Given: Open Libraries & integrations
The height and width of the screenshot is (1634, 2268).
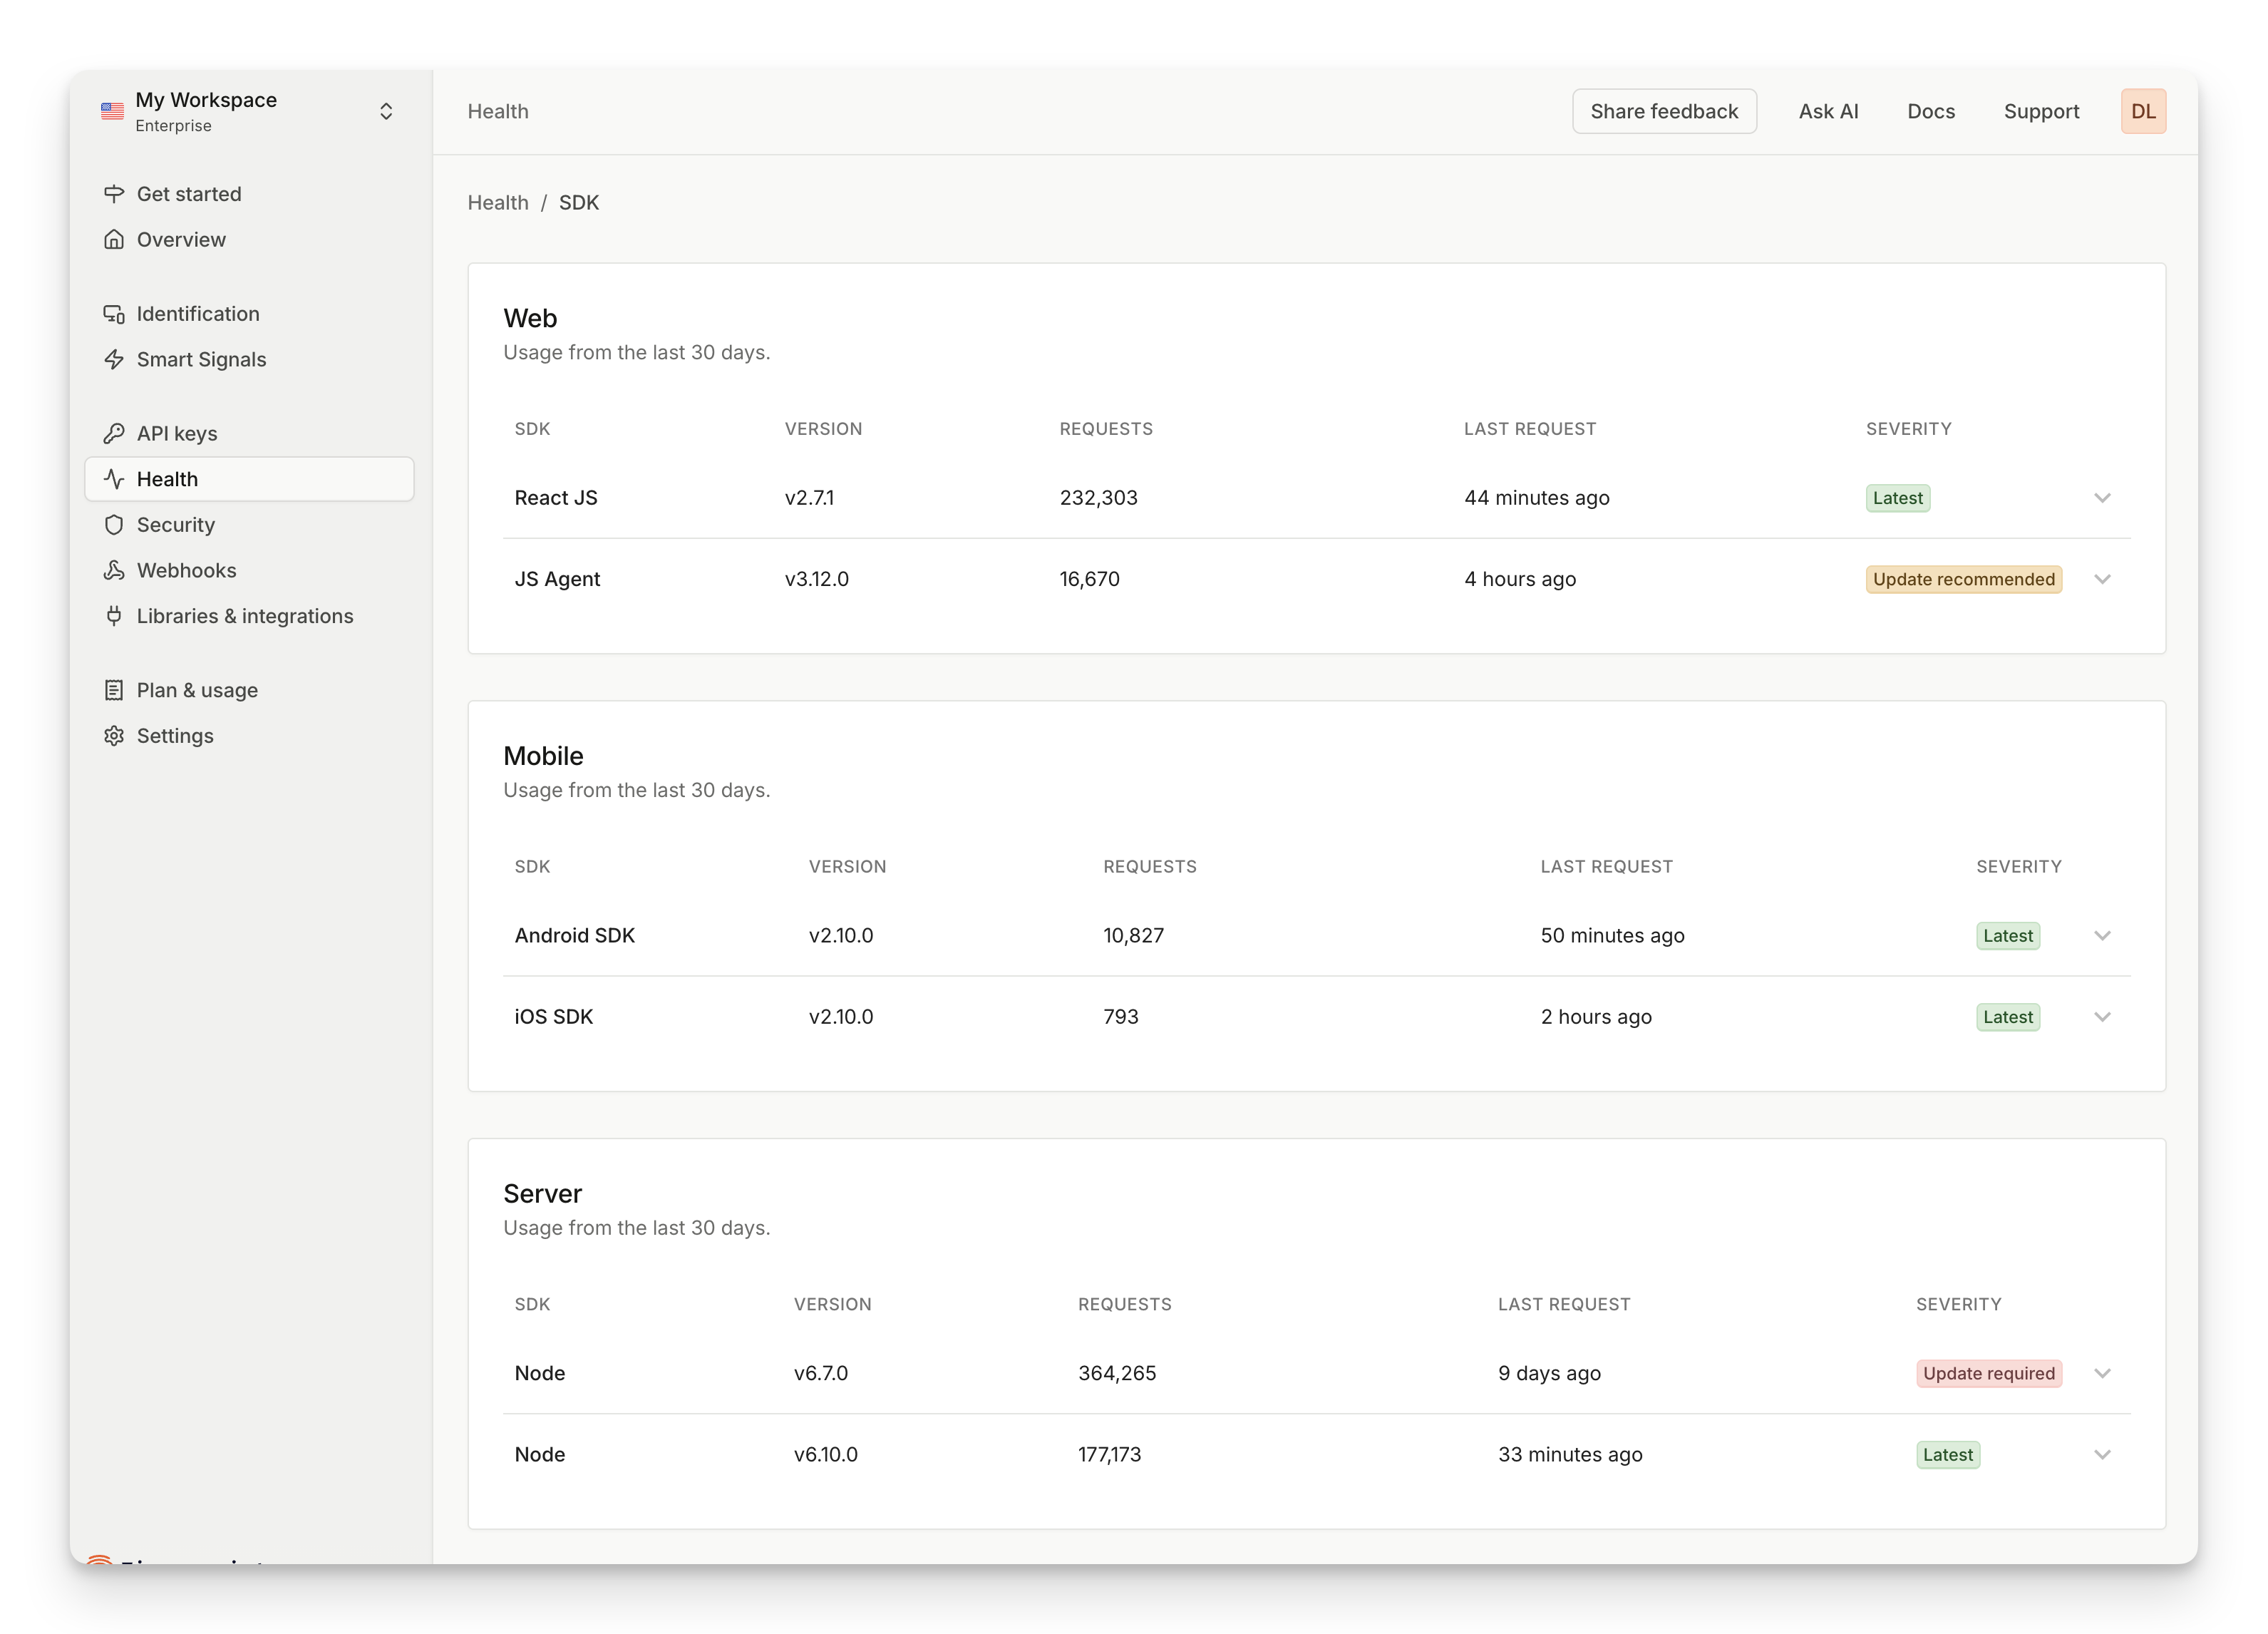Looking at the screenshot, I should (x=244, y=616).
